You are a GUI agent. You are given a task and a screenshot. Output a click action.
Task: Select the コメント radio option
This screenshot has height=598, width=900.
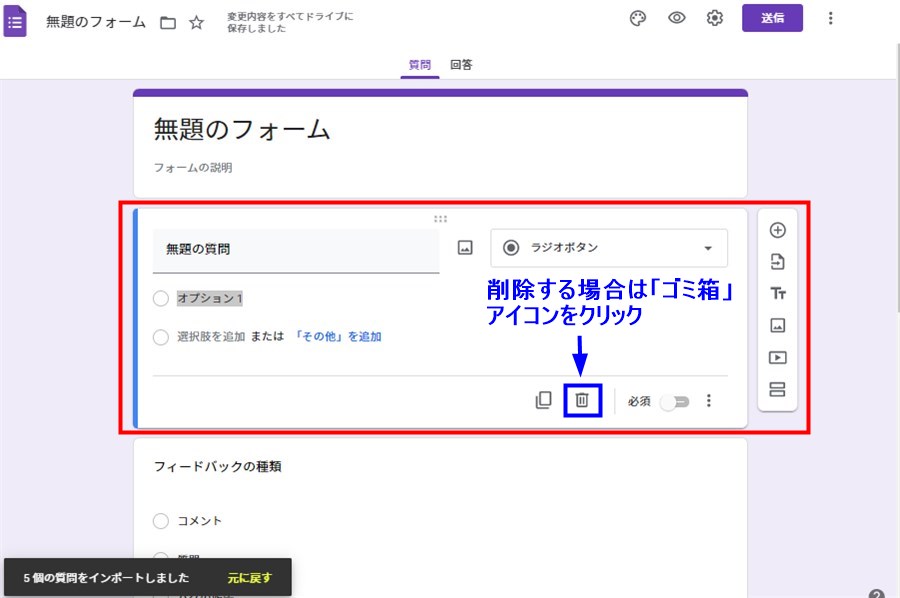[x=161, y=521]
